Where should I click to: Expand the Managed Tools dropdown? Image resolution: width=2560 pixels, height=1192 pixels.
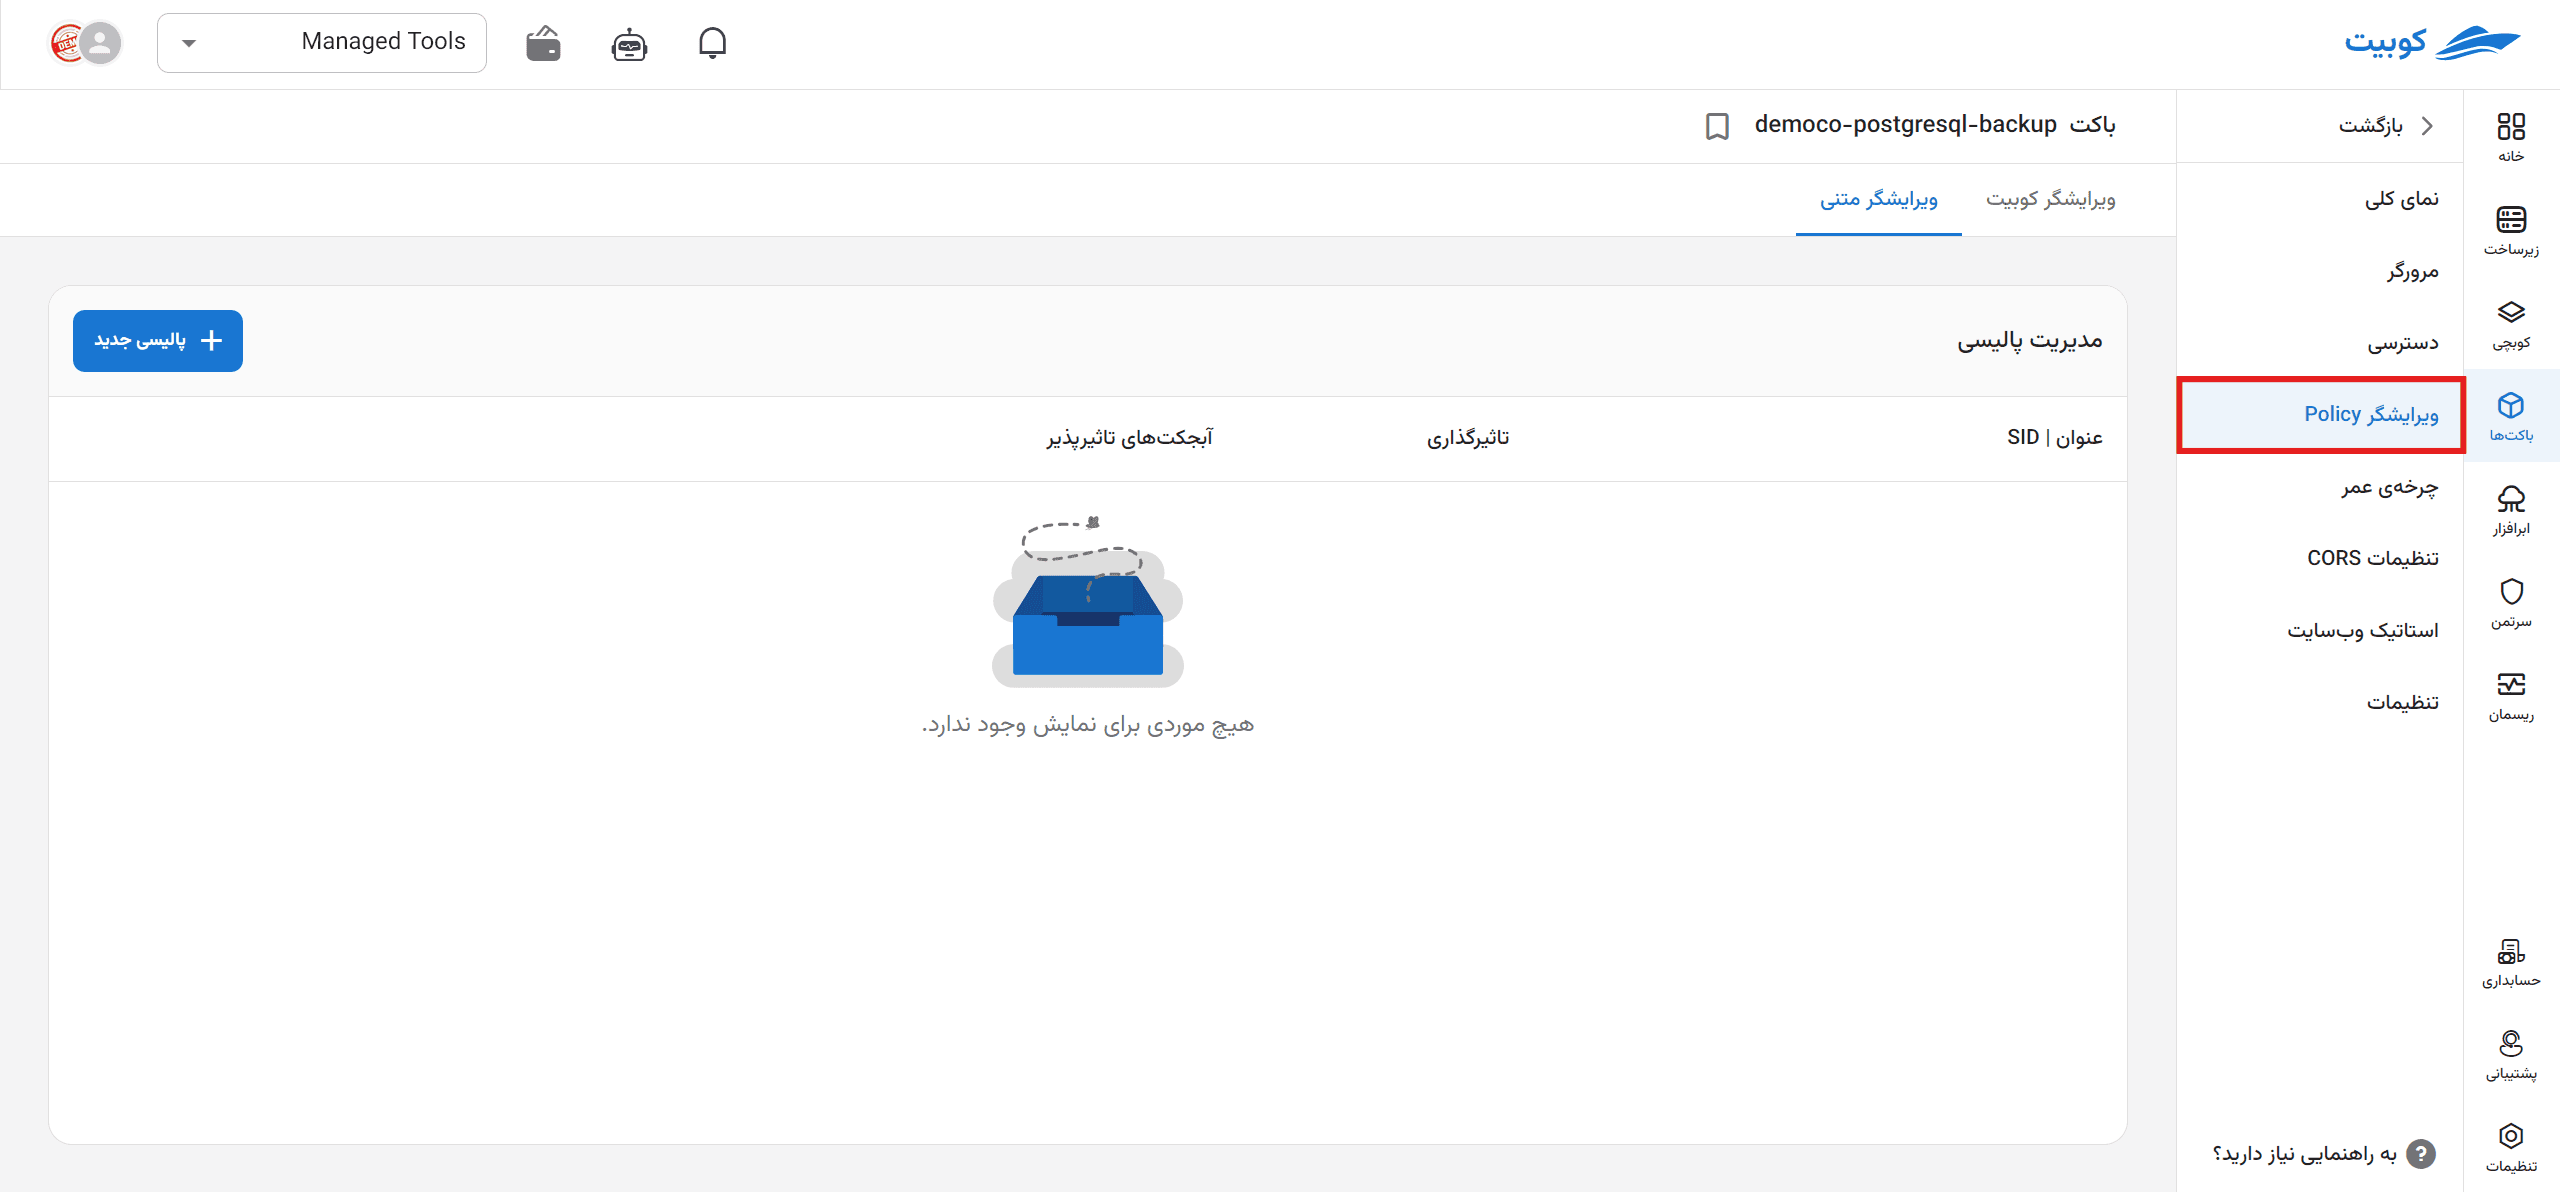coord(322,43)
